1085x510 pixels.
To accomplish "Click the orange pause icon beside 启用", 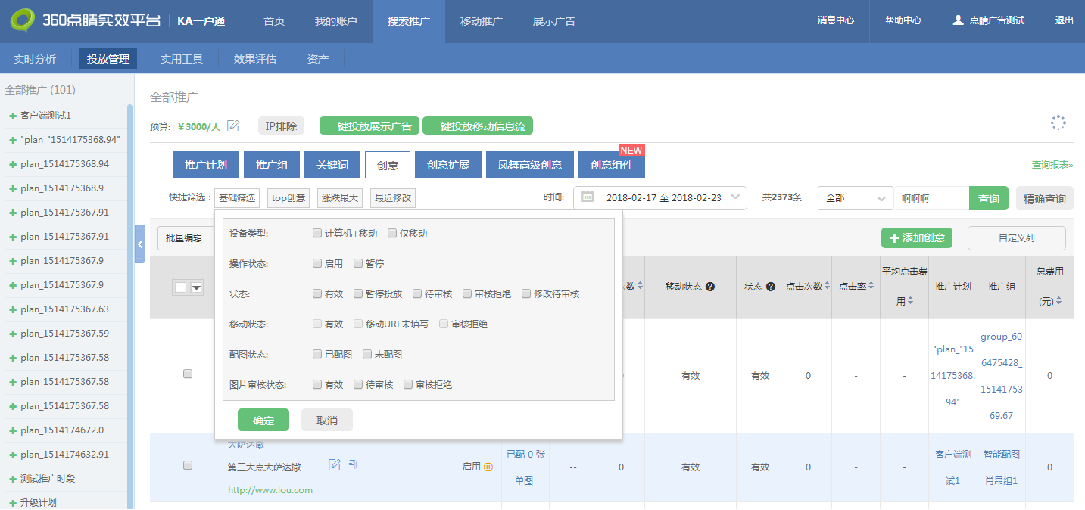I will tap(488, 466).
